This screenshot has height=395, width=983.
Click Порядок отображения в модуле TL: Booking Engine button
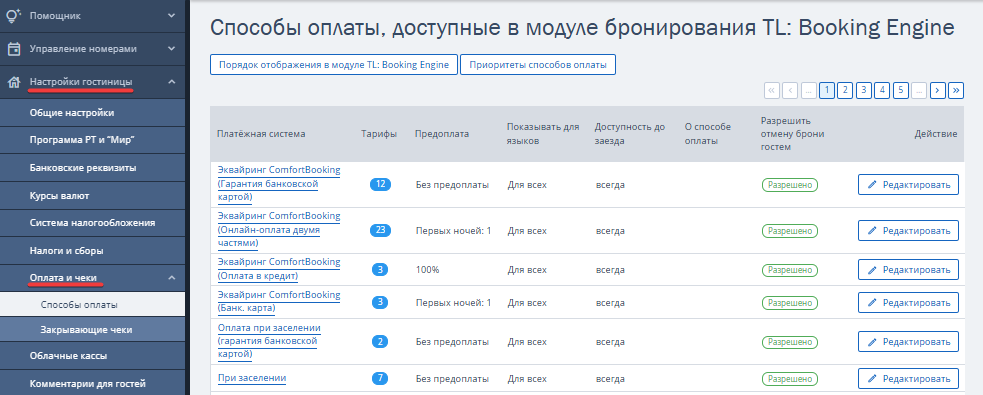334,65
